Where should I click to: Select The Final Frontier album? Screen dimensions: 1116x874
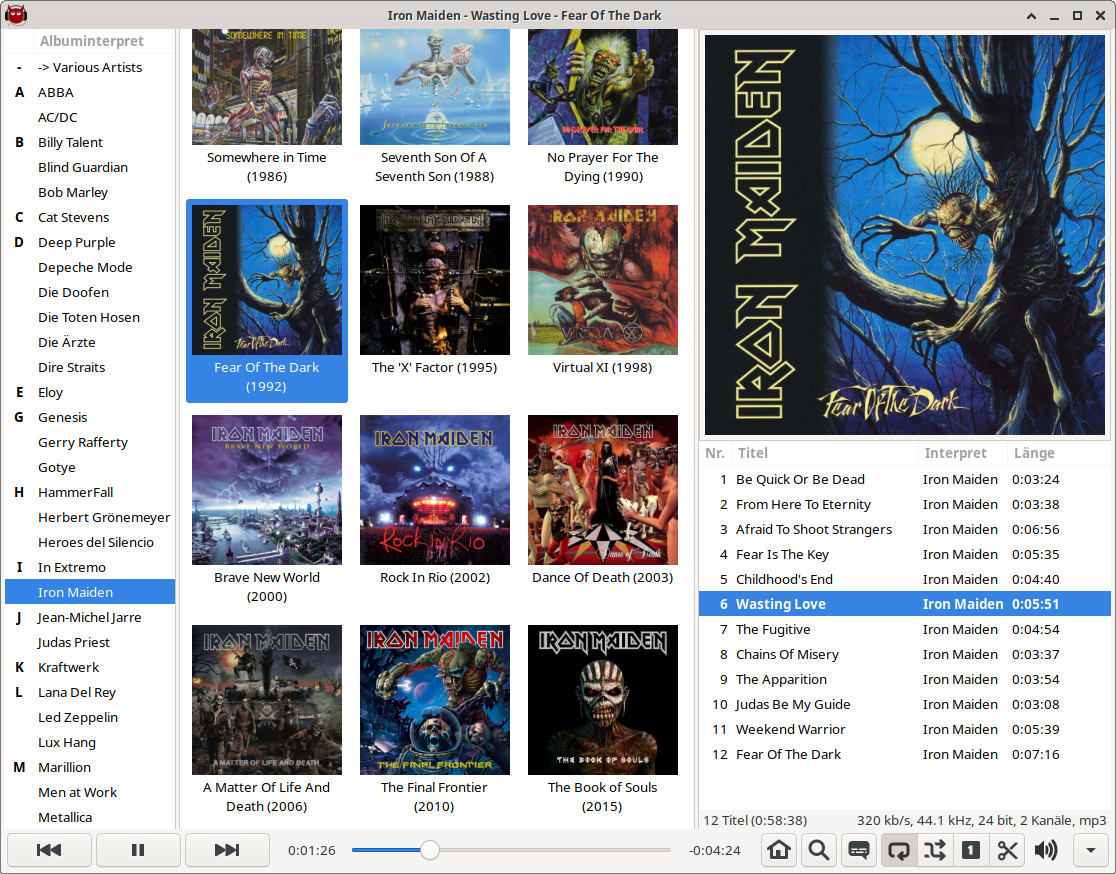coord(435,720)
